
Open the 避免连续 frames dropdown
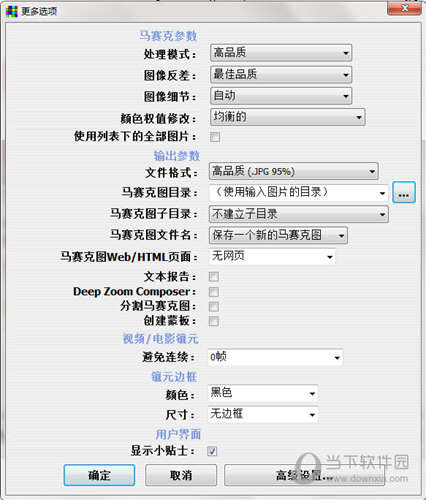pos(275,357)
